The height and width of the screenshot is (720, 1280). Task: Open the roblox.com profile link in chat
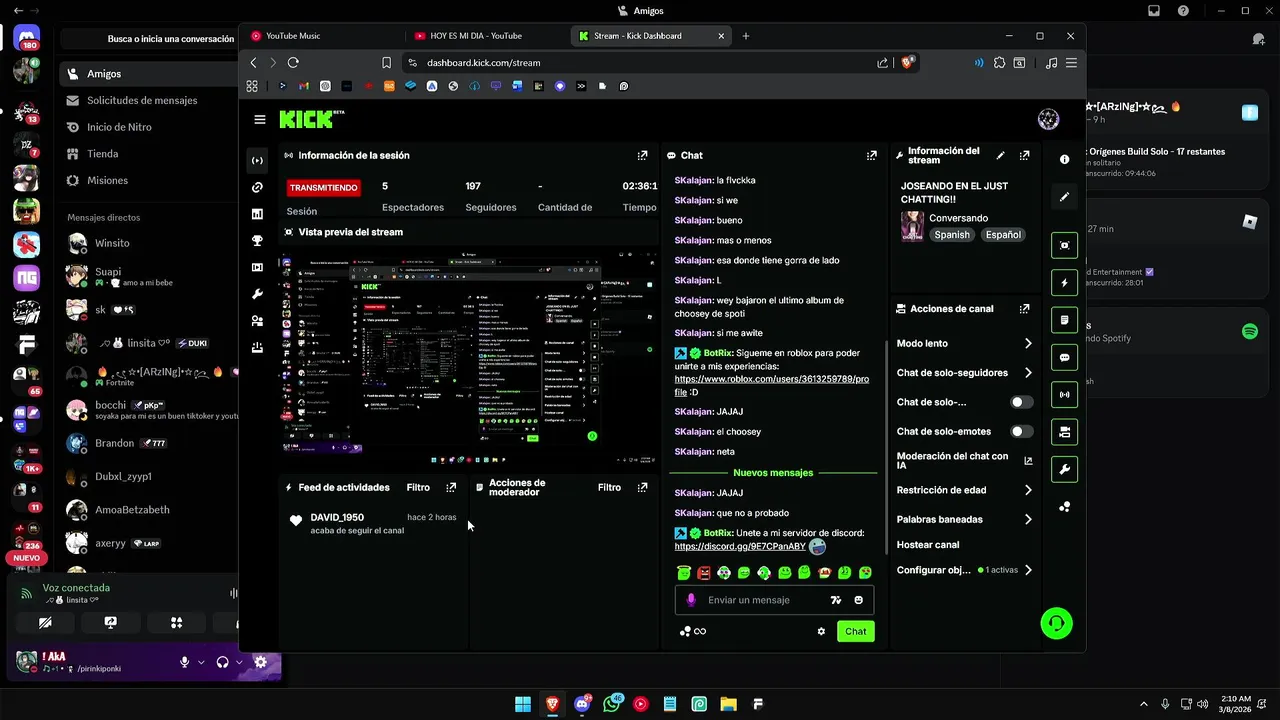771,385
